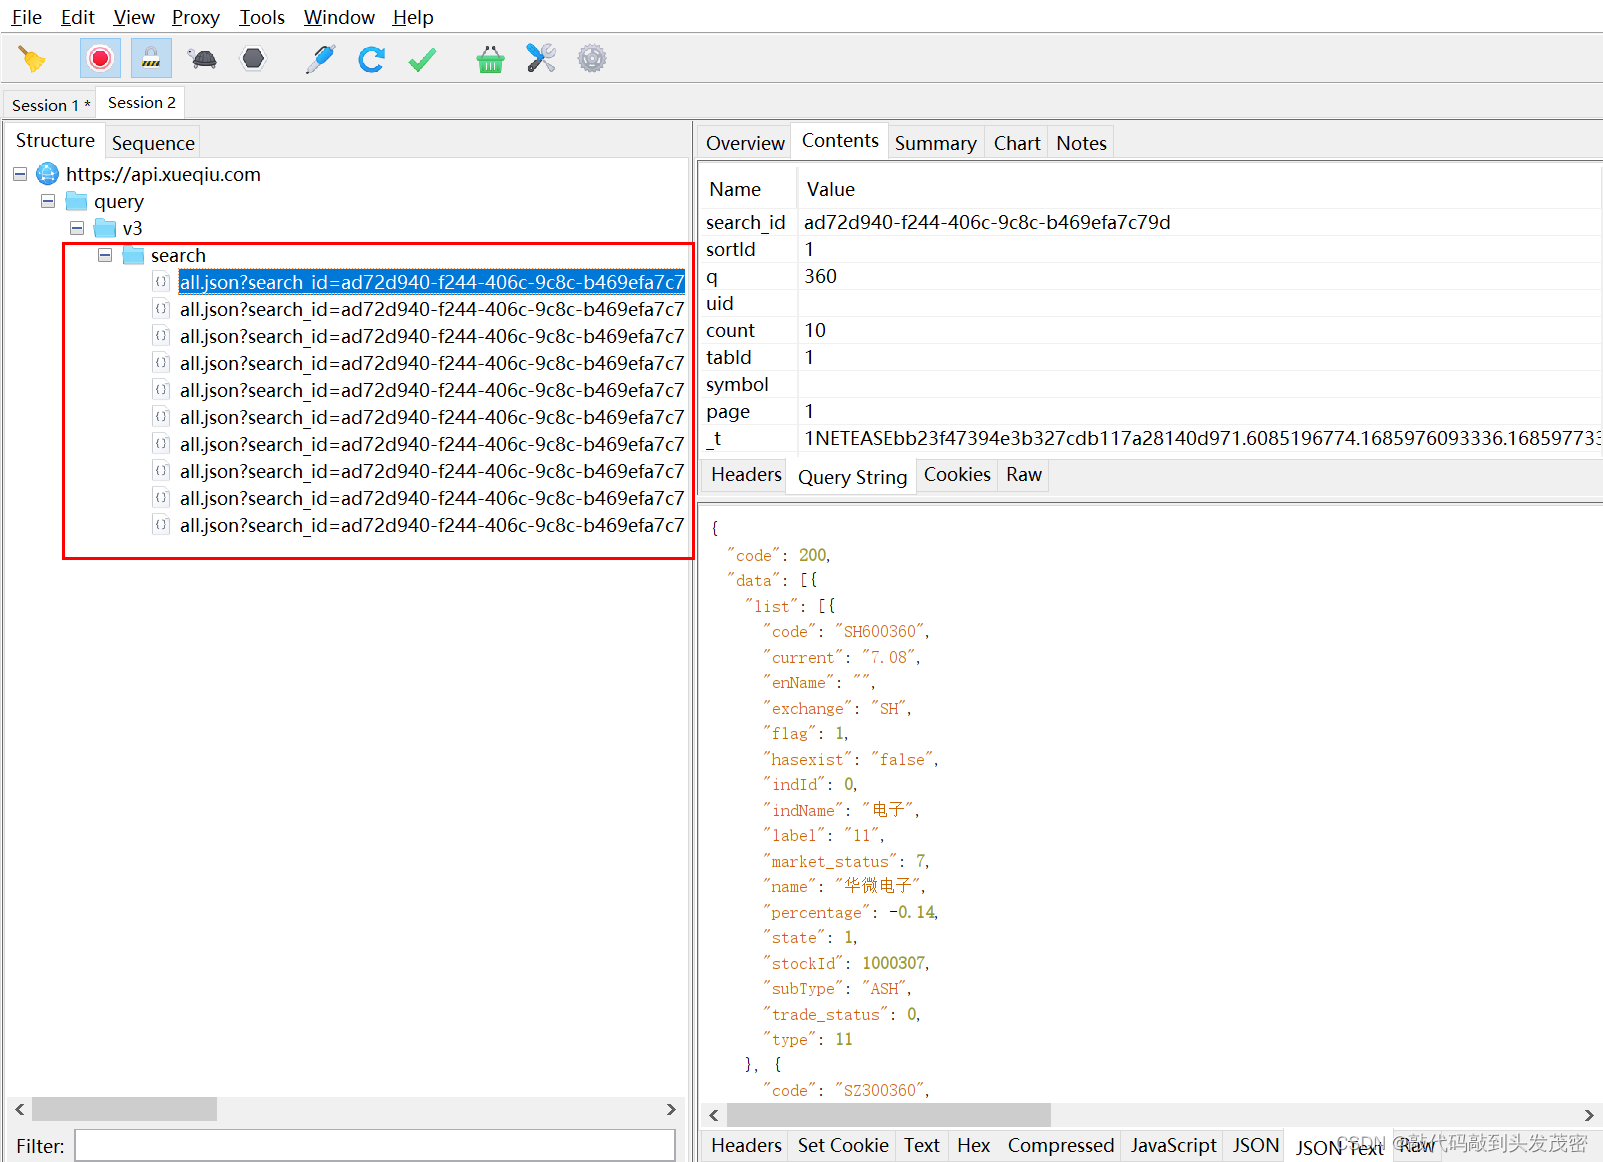Image resolution: width=1603 pixels, height=1162 pixels.
Task: Toggle the hexagon breakpoints icon
Action: click(x=254, y=59)
